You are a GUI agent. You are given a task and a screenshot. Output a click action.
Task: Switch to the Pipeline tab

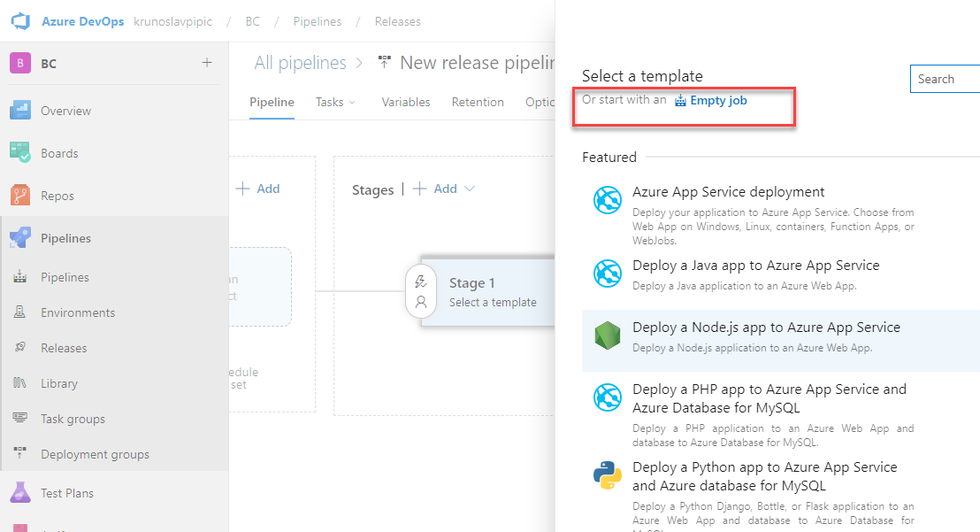click(x=272, y=102)
